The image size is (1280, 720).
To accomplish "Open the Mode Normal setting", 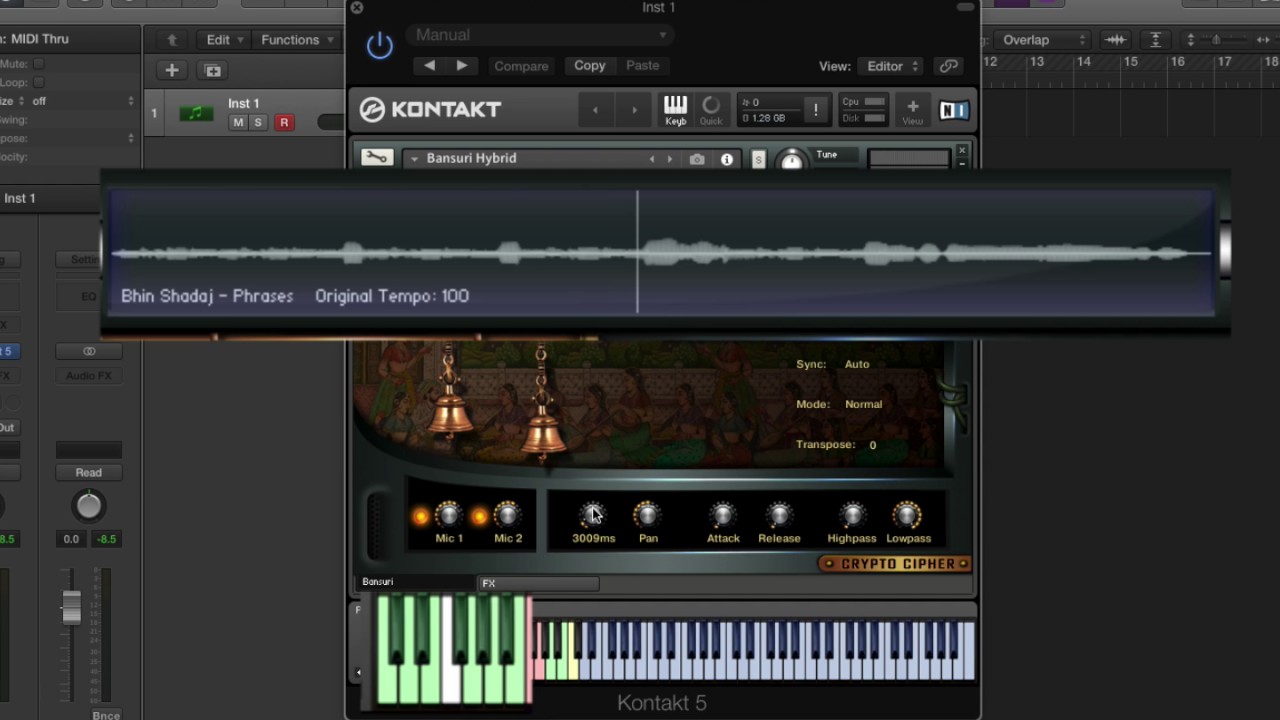I will pyautogui.click(x=863, y=404).
